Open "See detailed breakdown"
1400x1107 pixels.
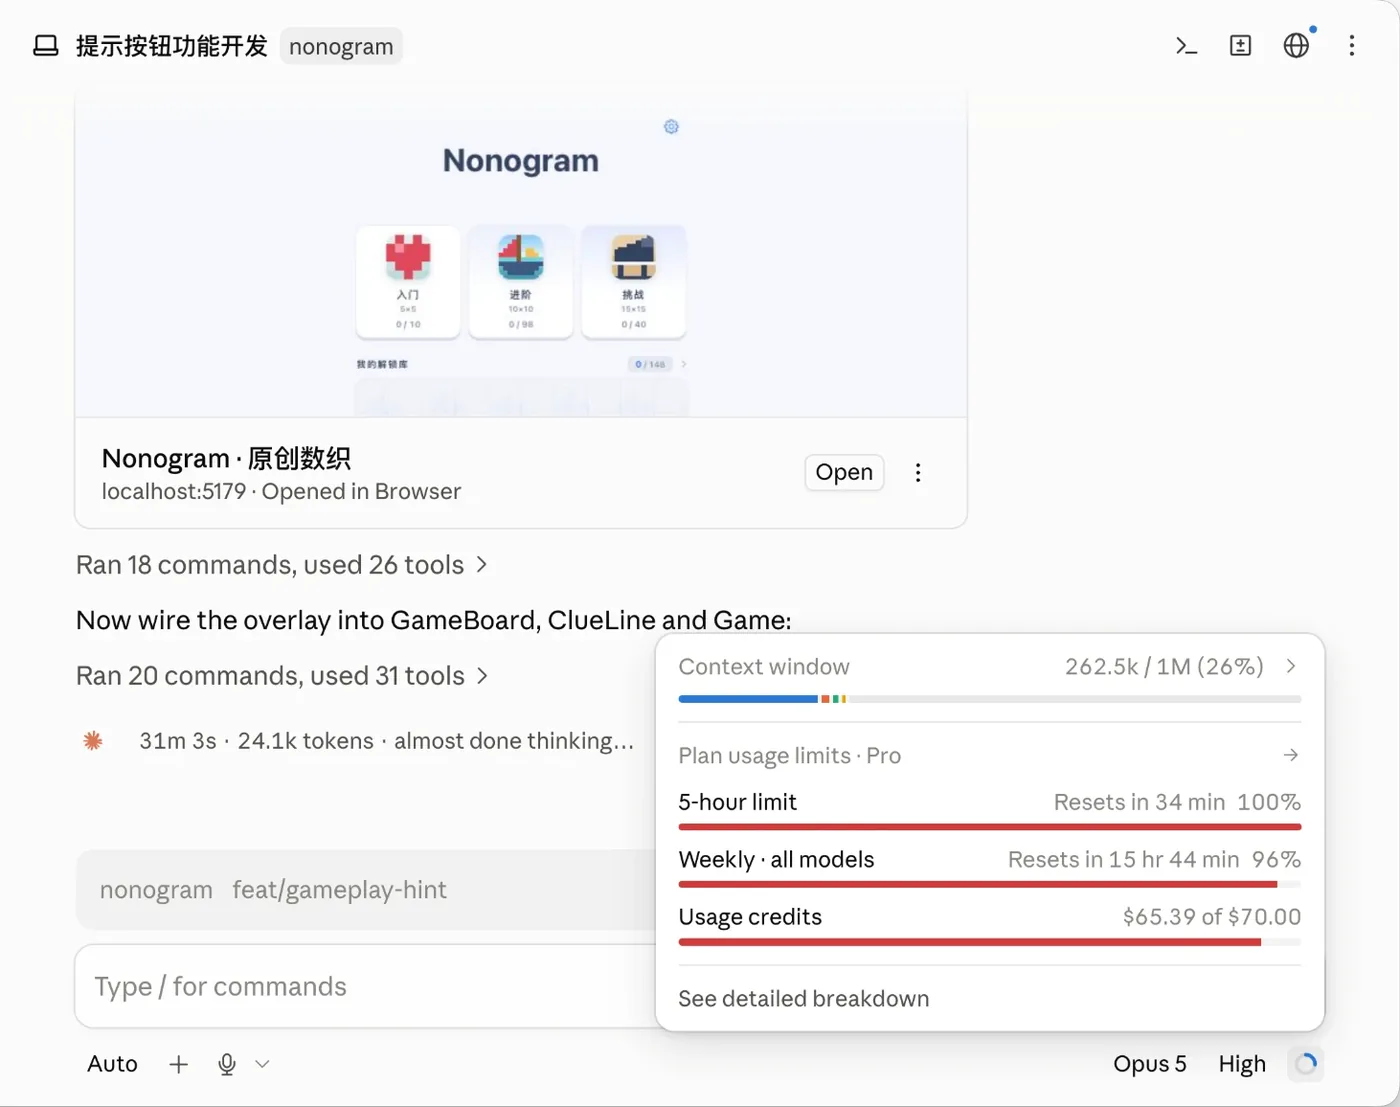click(x=804, y=999)
